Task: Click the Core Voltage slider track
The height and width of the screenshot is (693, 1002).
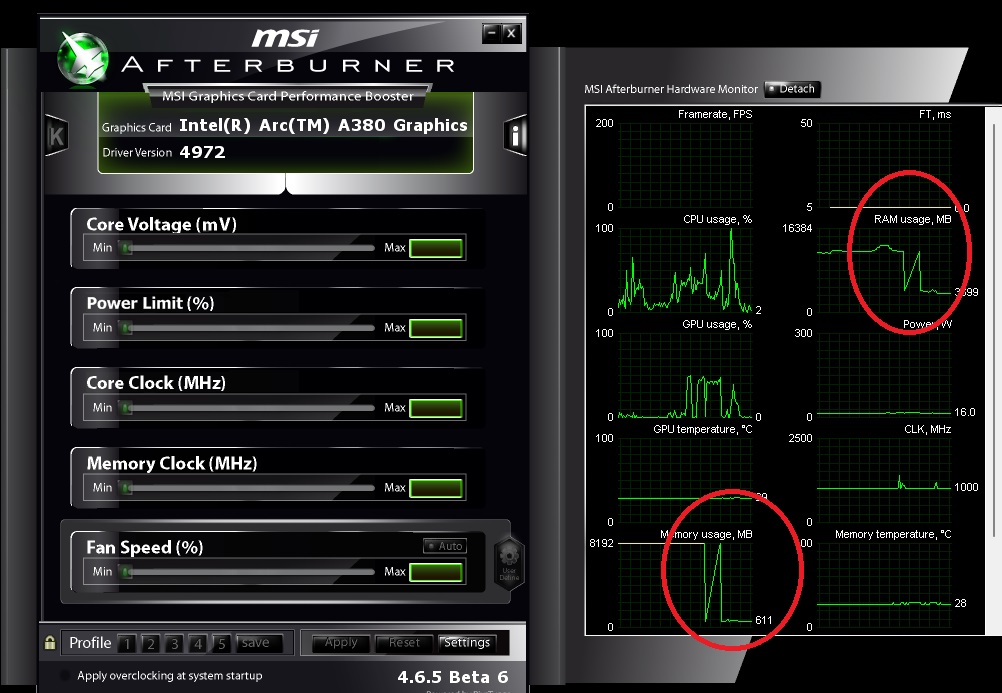Action: click(248, 248)
